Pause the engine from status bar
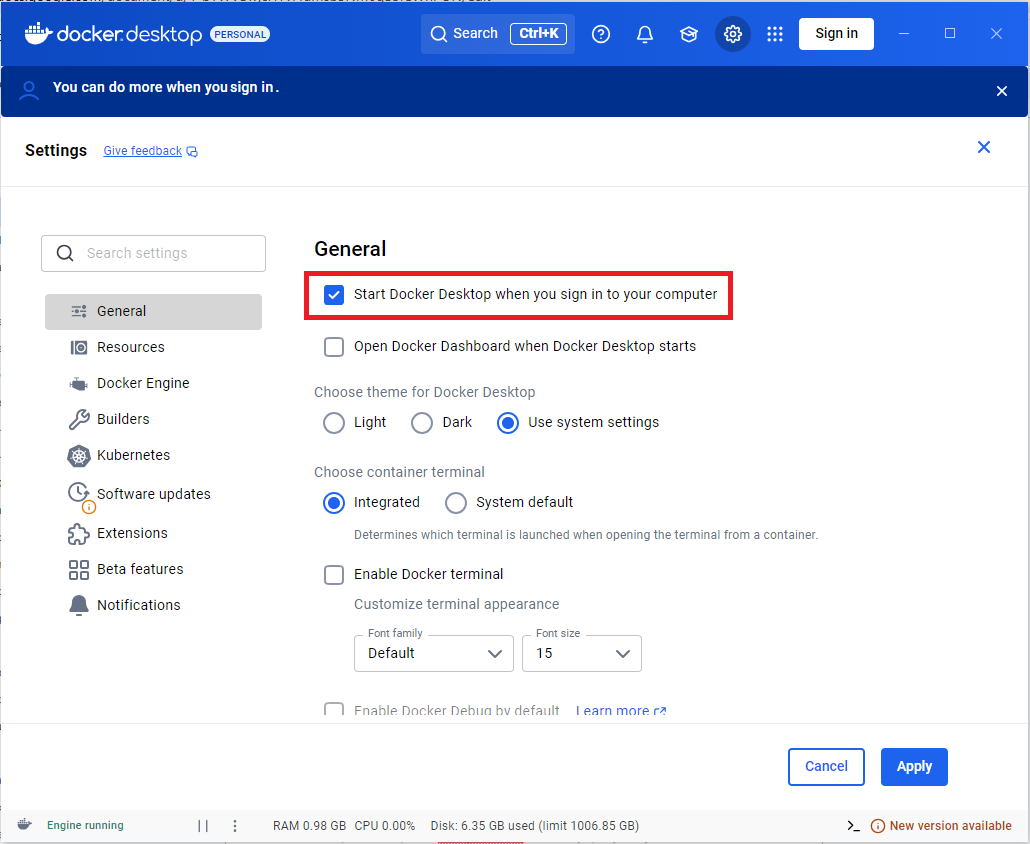Viewport: 1030px width, 844px height. tap(203, 826)
